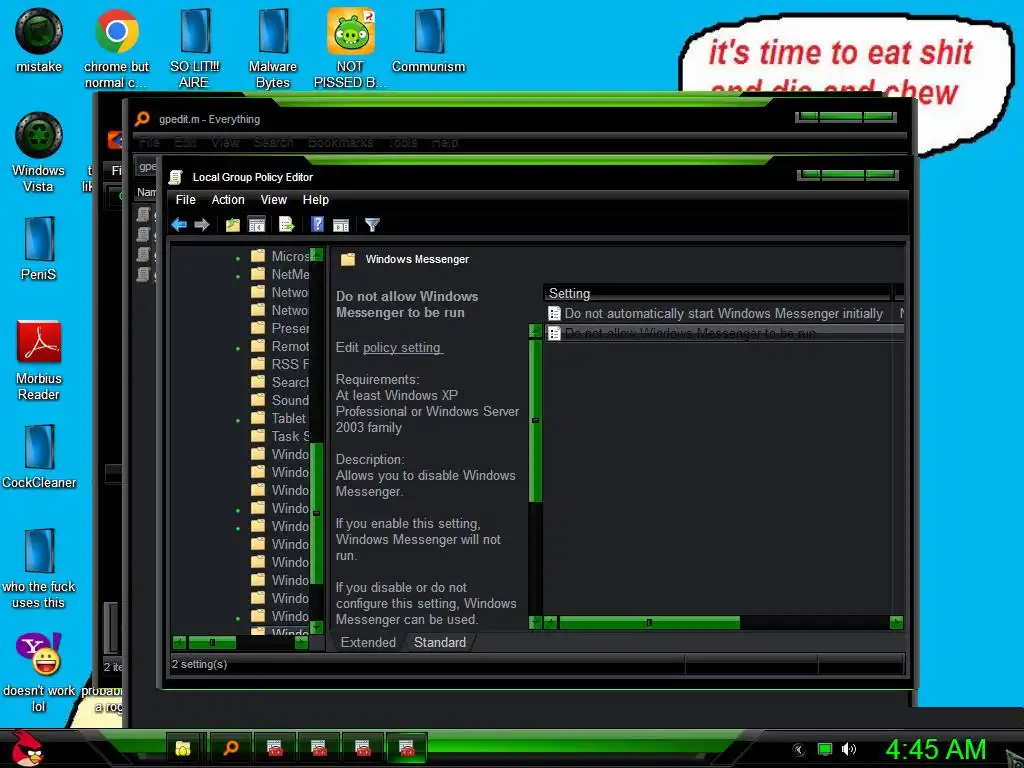Image resolution: width=1024 pixels, height=768 pixels.
Task: Click the description pane vertical scrollbar thumb
Action: (x=536, y=420)
